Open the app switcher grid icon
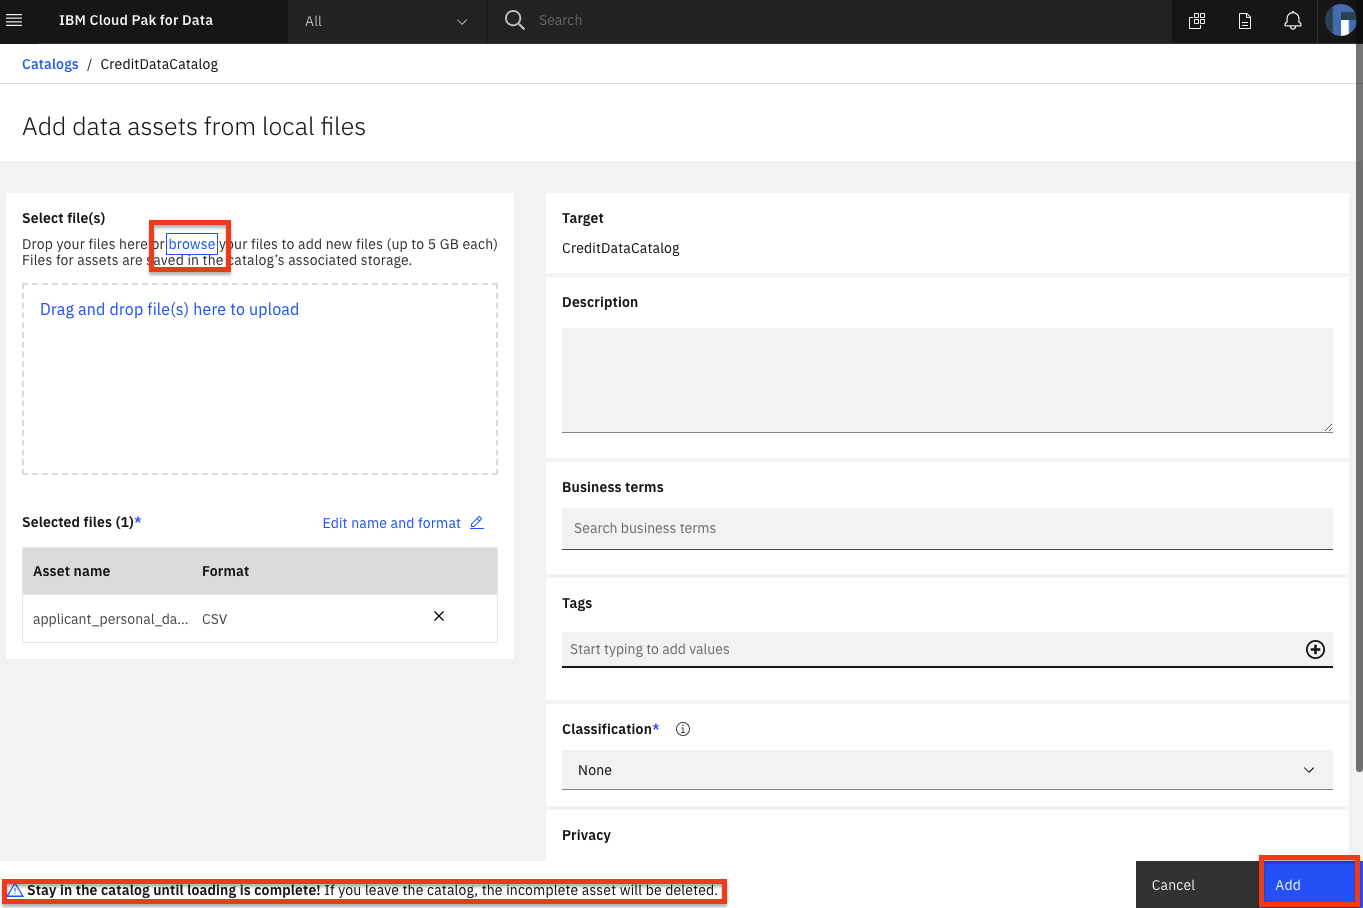 click(1196, 21)
